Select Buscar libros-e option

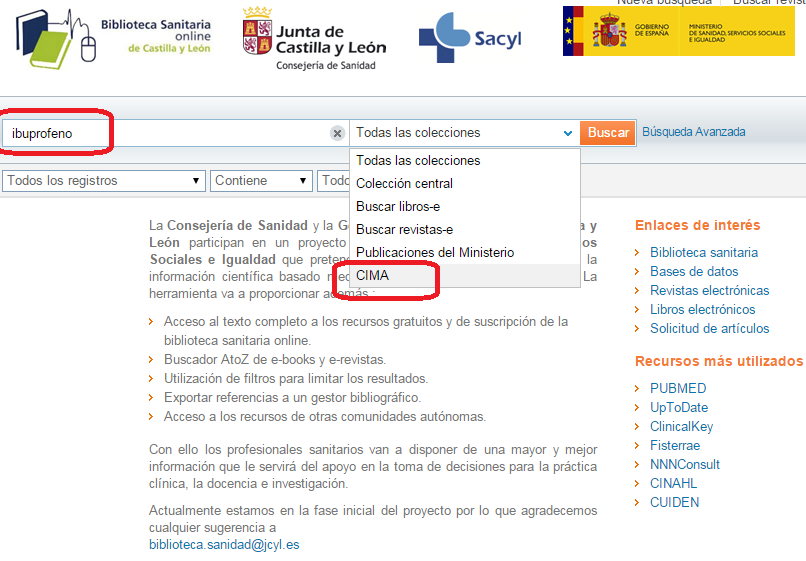[397, 206]
